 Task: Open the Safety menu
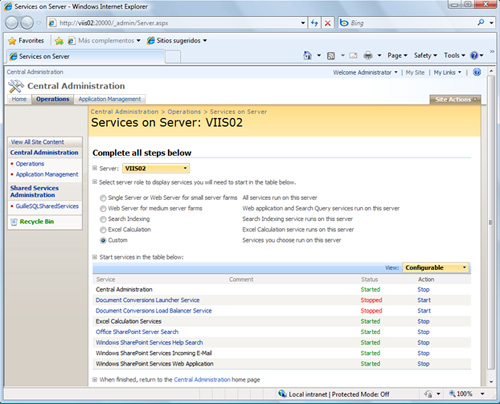(425, 56)
